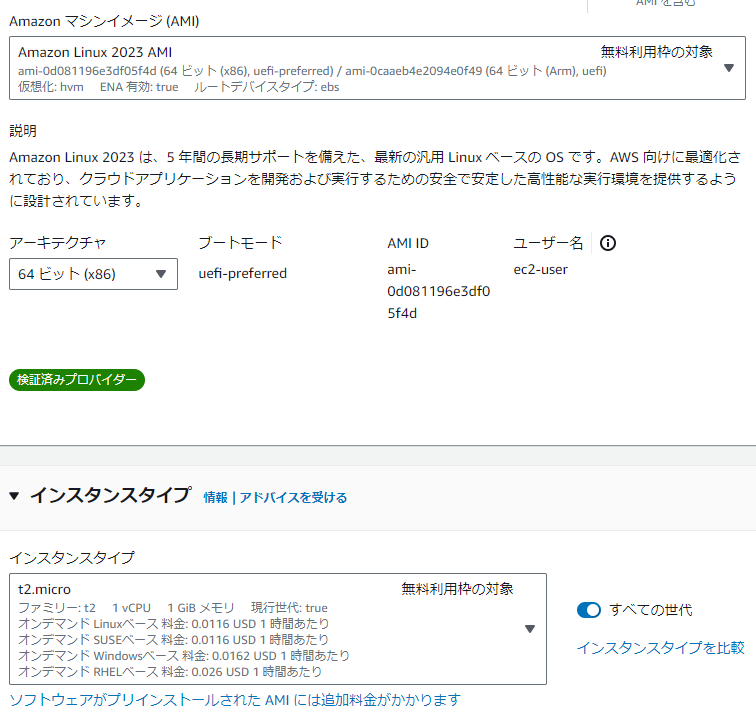
Task: Click the 無料利用枠の対象 label in the AMI box
Action: [656, 52]
